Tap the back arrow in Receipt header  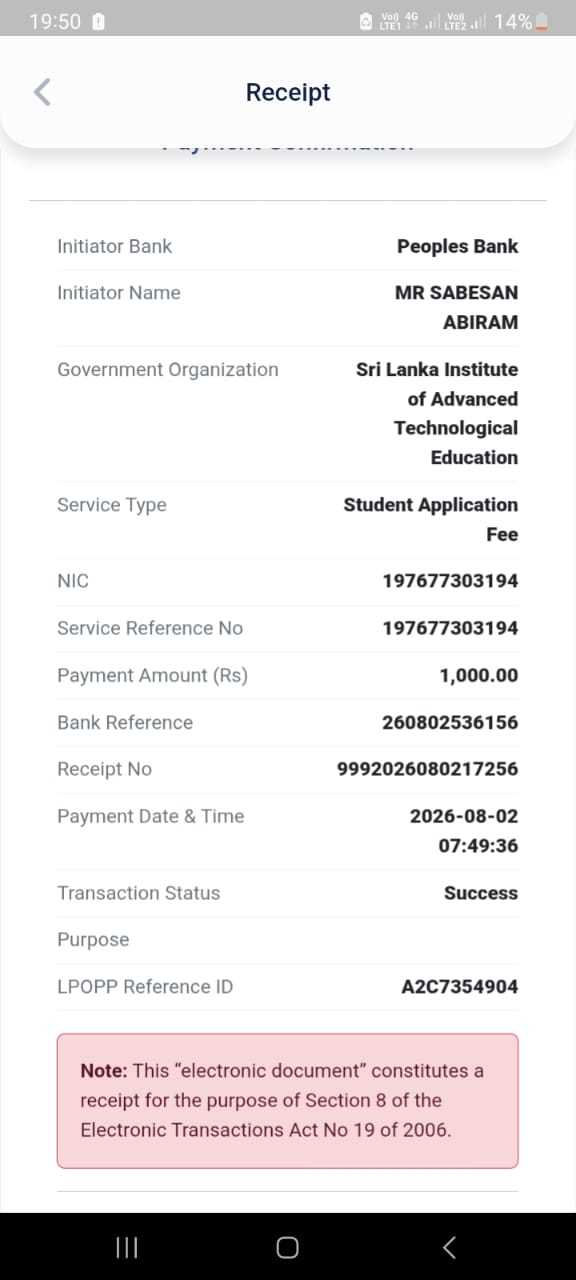[x=42, y=92]
